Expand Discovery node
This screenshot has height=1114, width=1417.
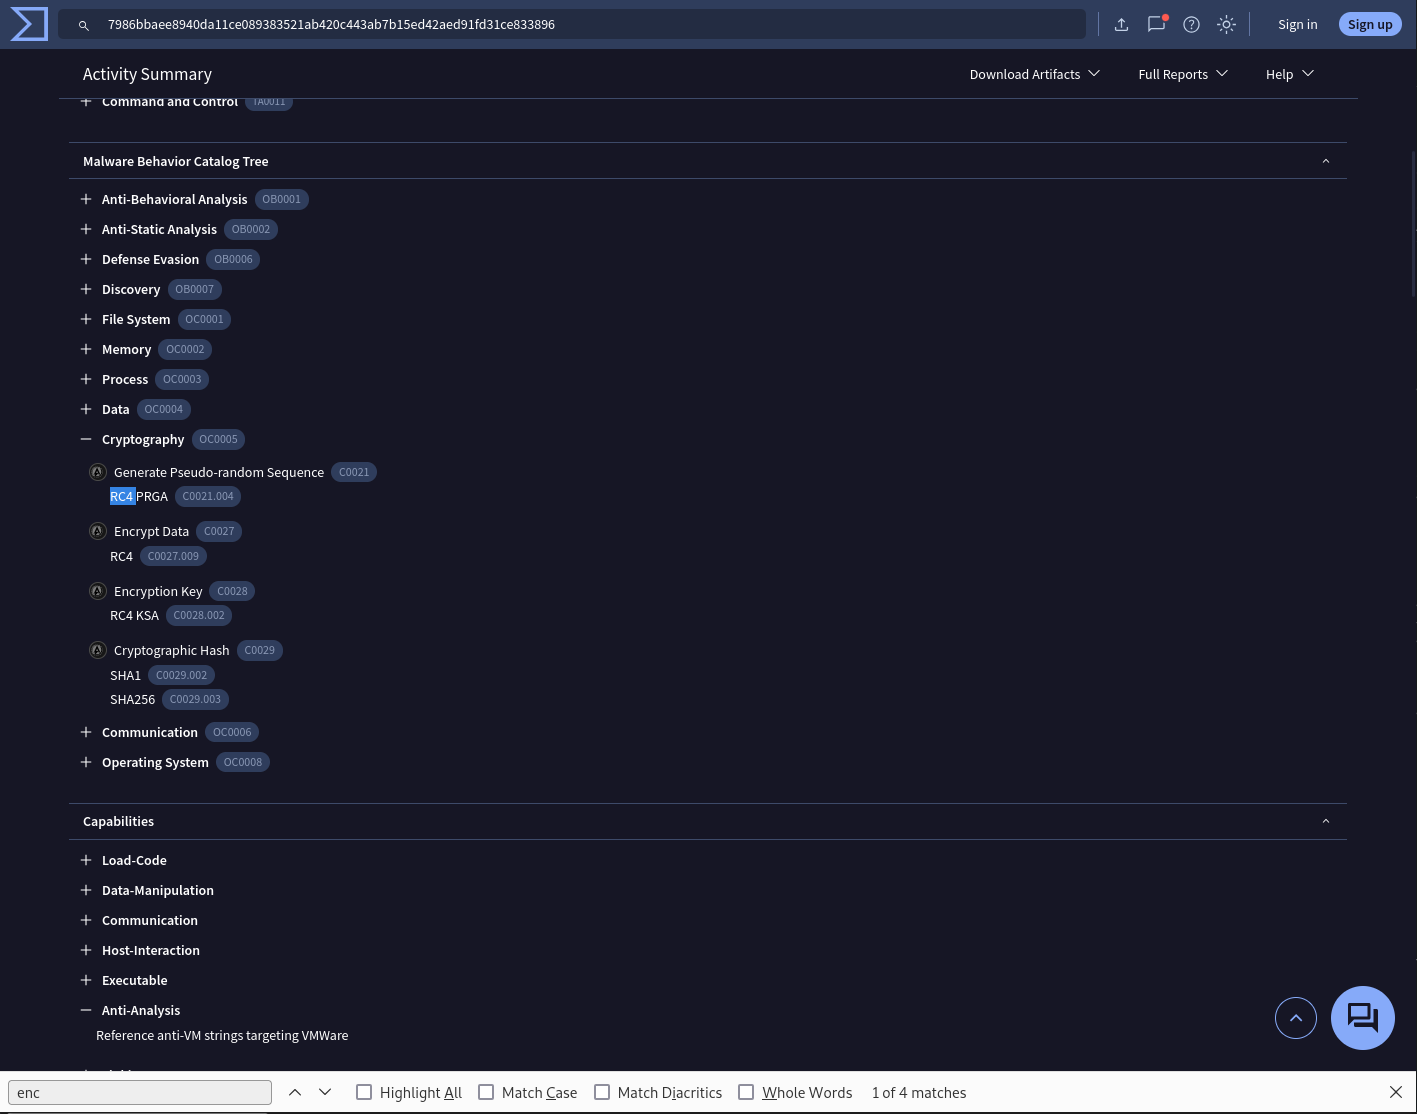coord(86,289)
